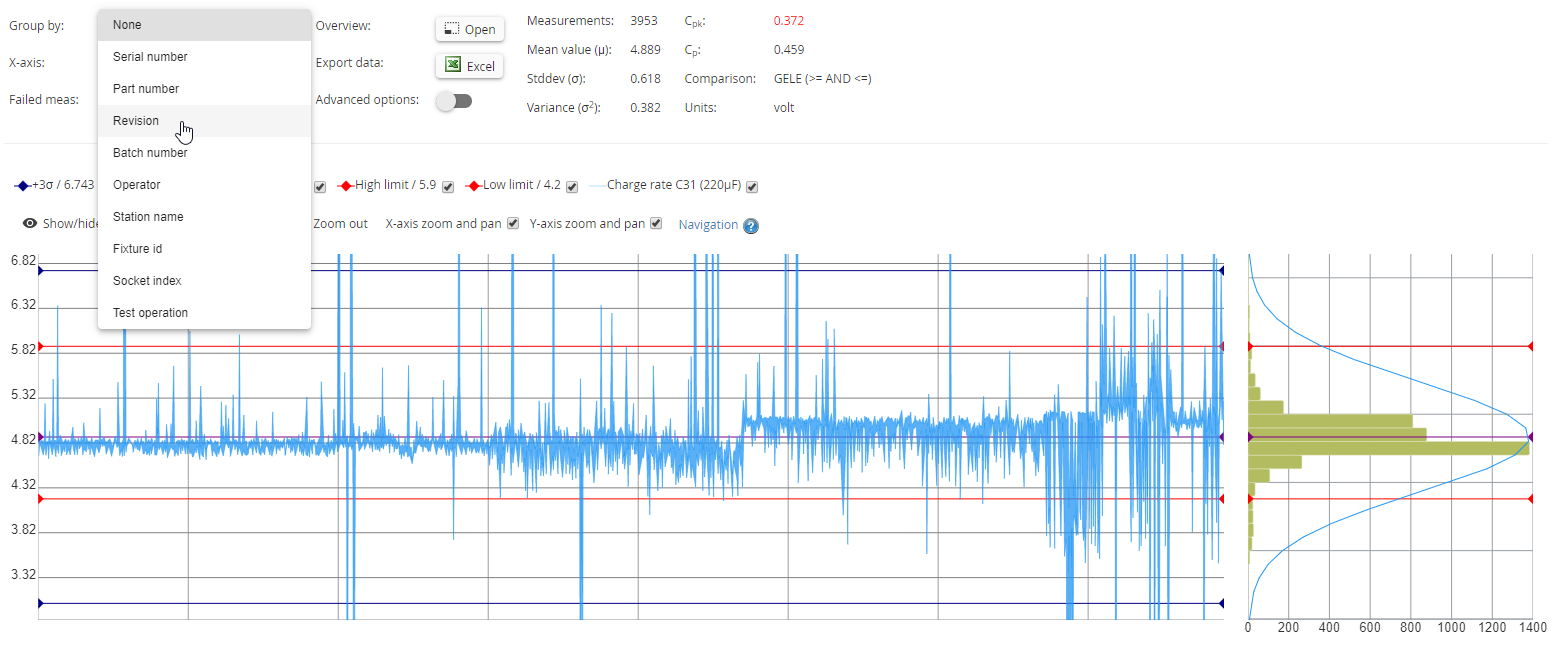Click the eye icon beside Show/hide
1556x651 pixels.
click(30, 224)
